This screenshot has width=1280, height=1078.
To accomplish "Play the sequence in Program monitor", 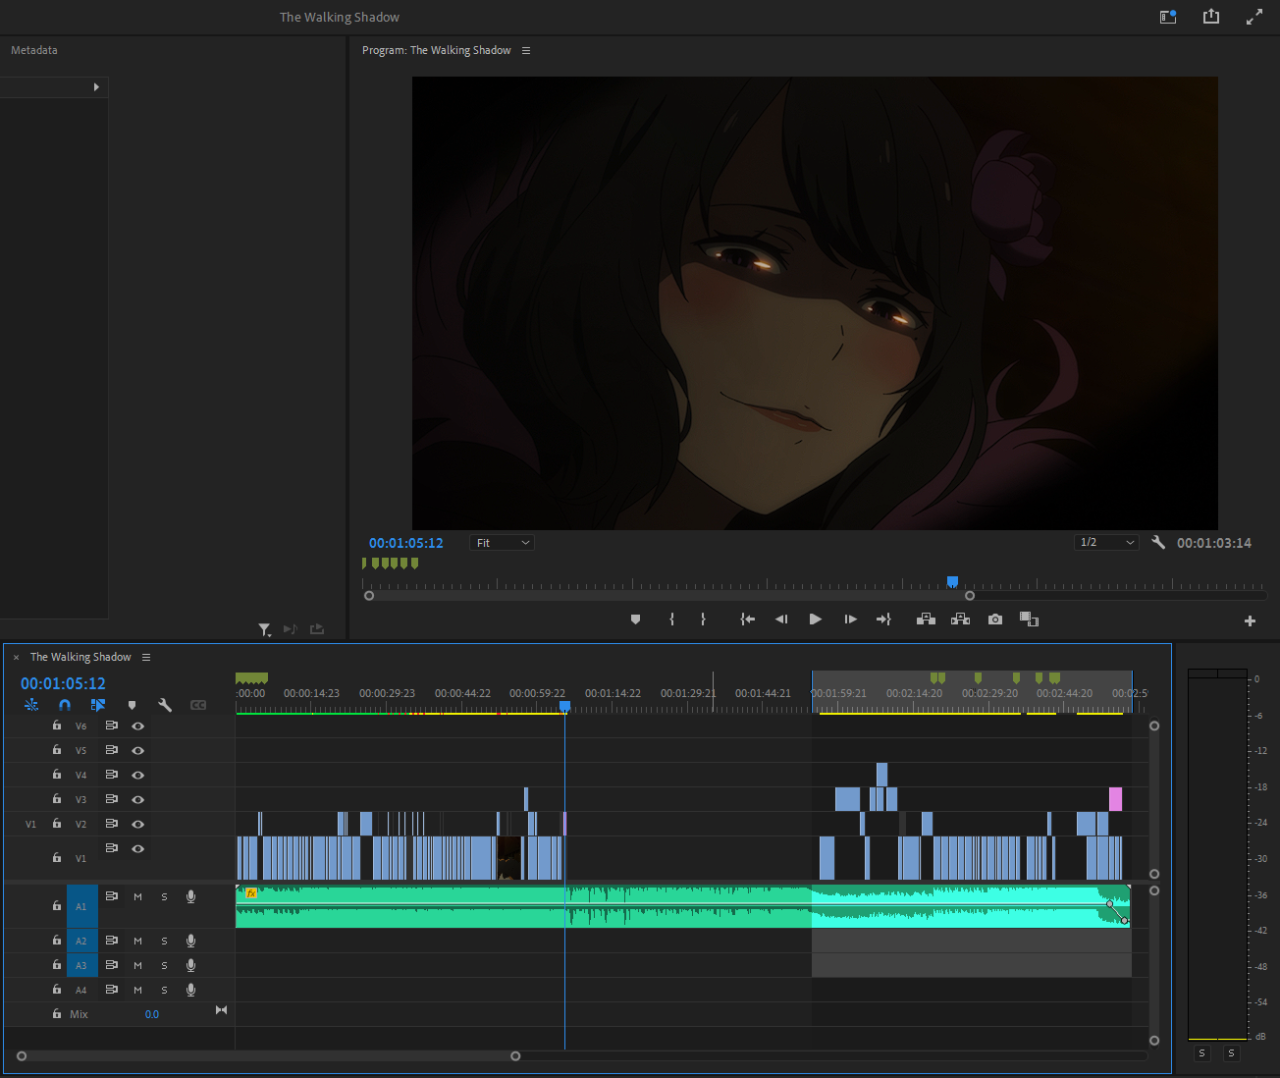I will pyautogui.click(x=815, y=620).
